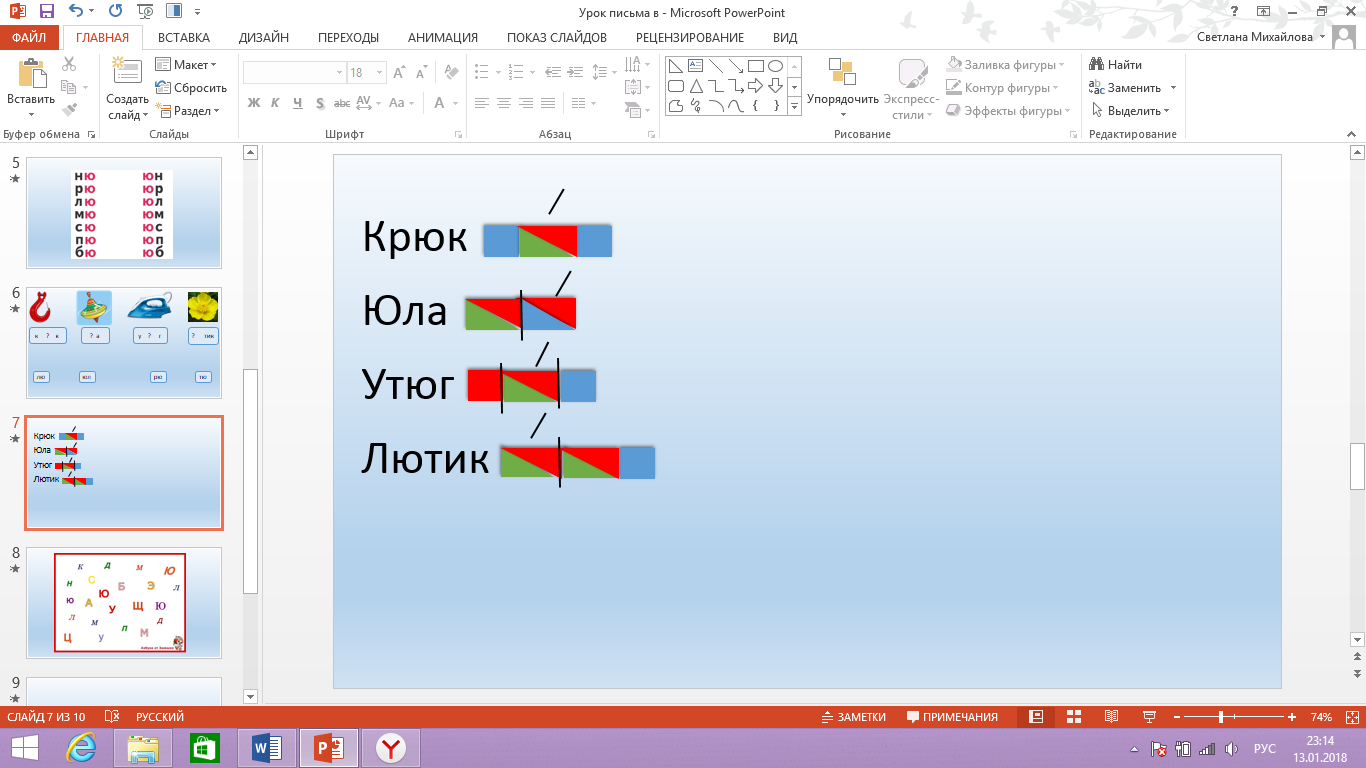The image size is (1366, 768).
Task: Switch to slide sorter view icon
Action: point(1074,717)
